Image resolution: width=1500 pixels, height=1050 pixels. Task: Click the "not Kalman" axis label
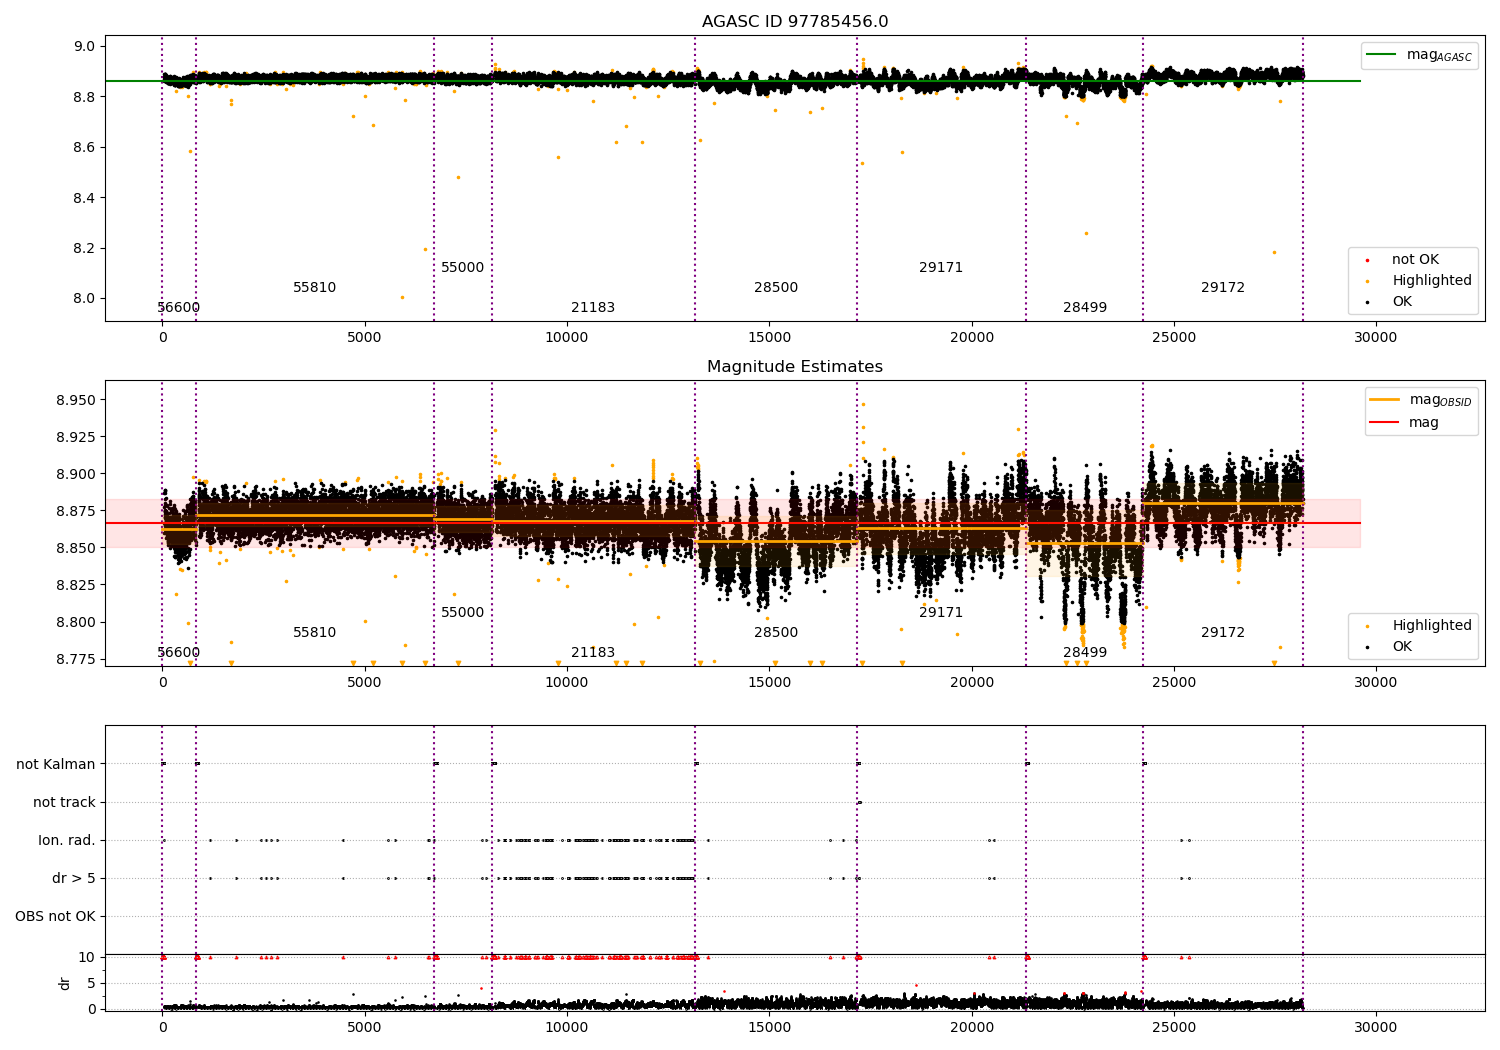pos(56,765)
